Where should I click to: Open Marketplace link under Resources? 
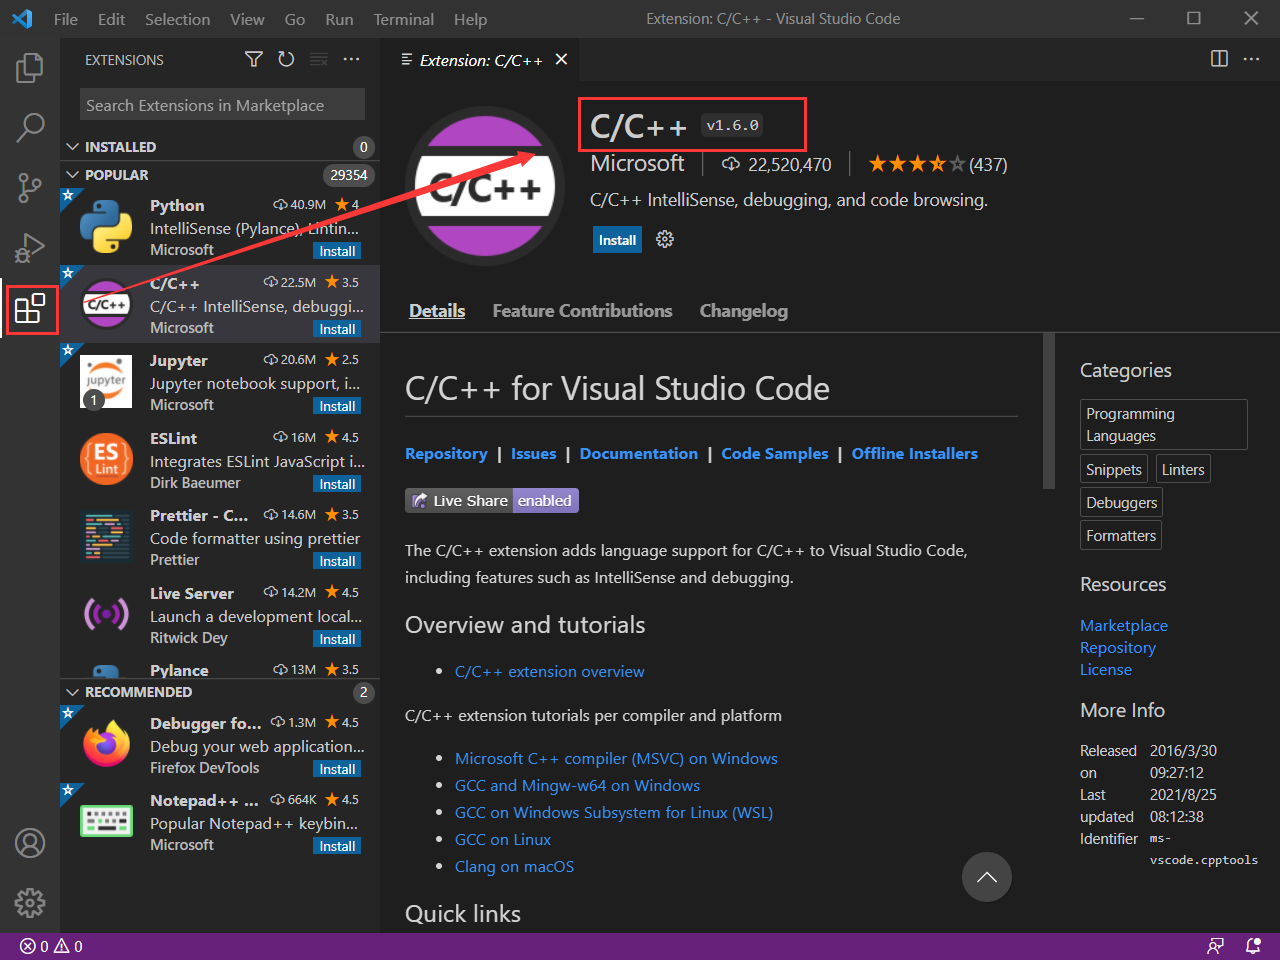[1124, 626]
